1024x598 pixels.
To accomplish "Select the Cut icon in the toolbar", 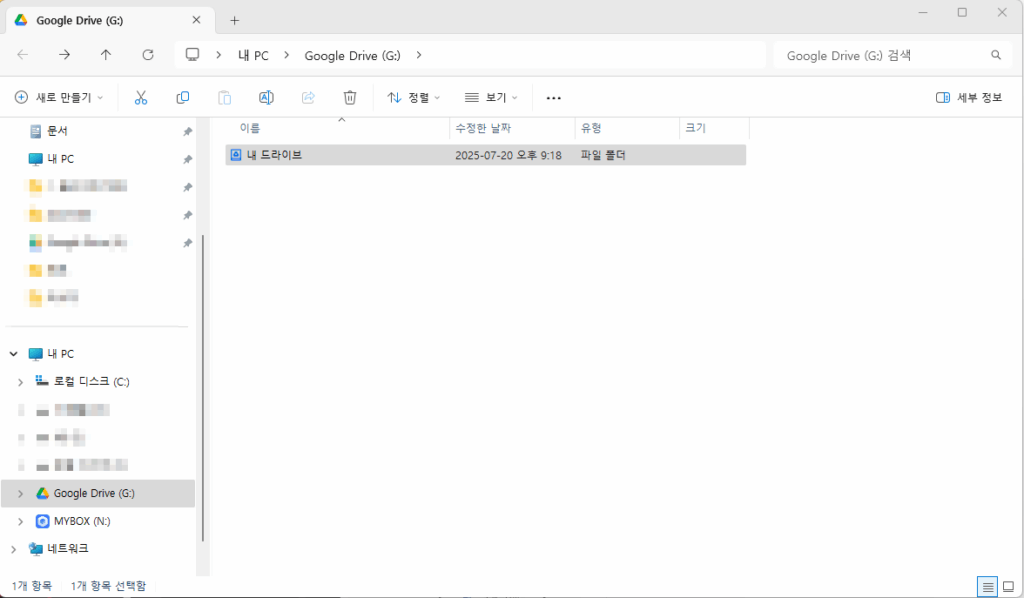I will [141, 97].
